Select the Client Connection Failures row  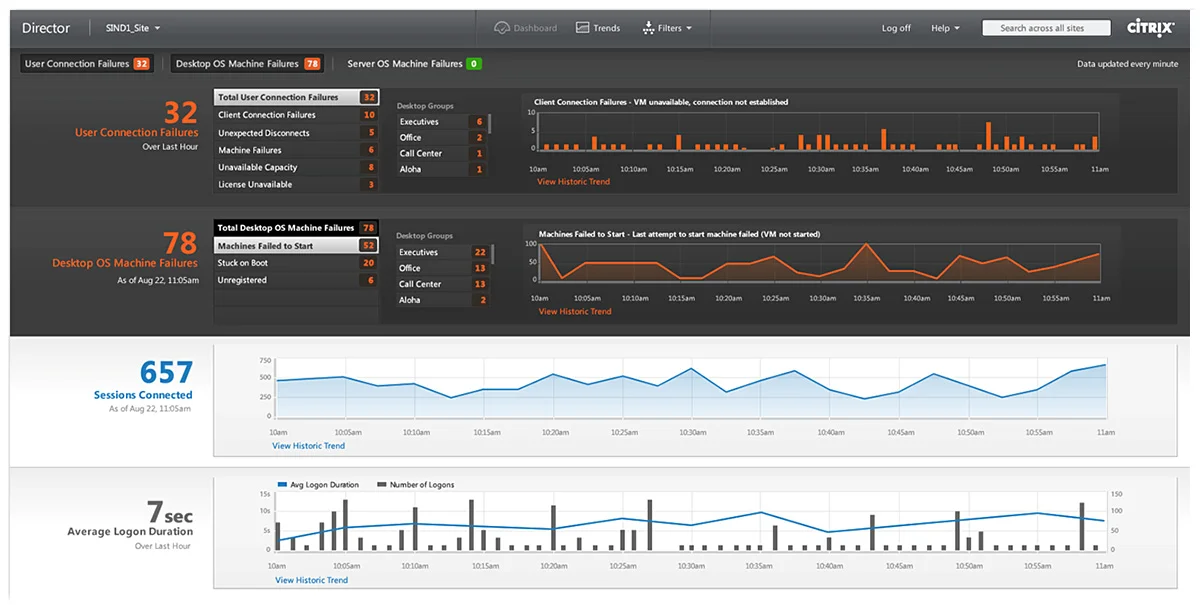coord(296,115)
